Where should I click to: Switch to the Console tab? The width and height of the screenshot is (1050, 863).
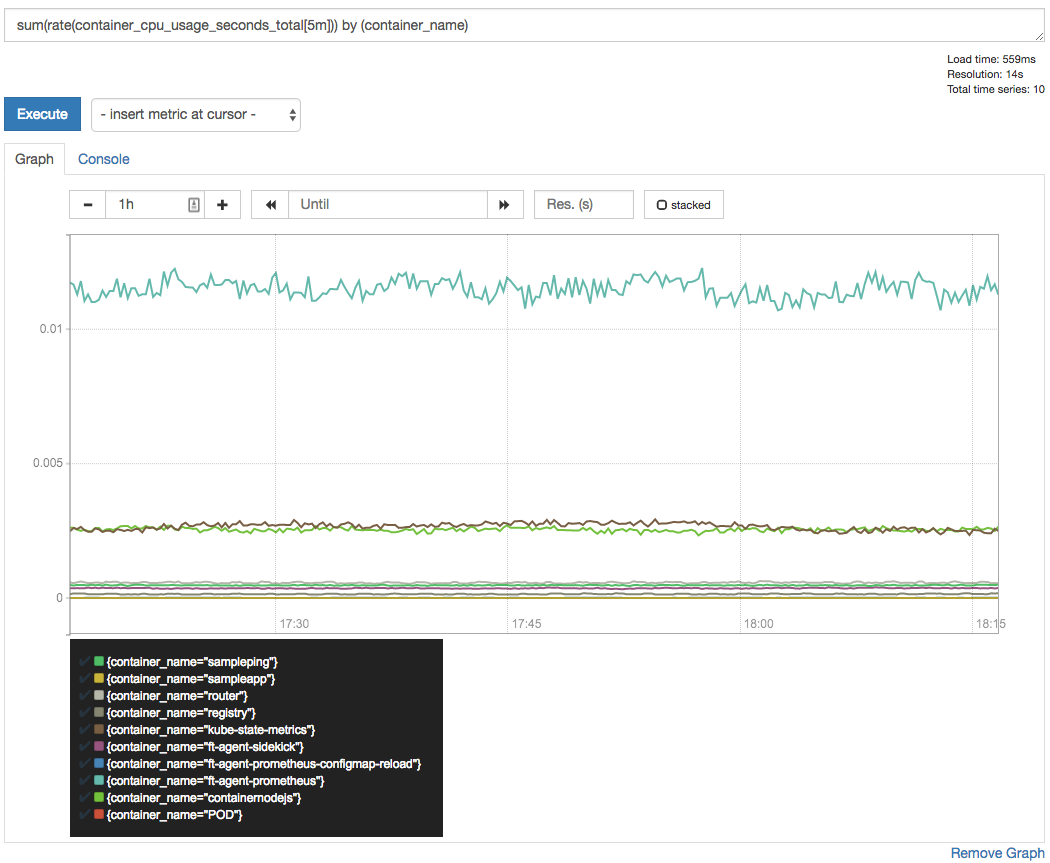pos(103,159)
